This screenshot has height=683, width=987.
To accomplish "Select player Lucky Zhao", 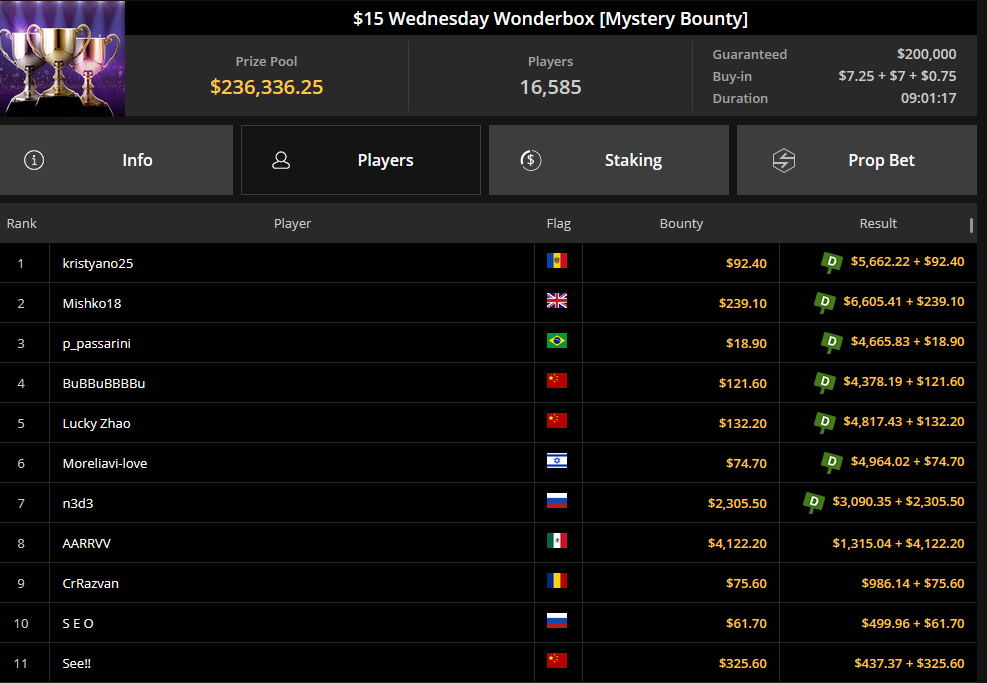I will click(96, 424).
